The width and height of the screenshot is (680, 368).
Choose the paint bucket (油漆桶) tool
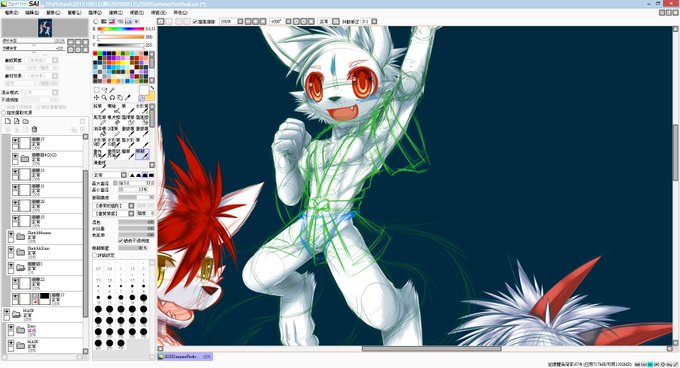click(x=100, y=132)
